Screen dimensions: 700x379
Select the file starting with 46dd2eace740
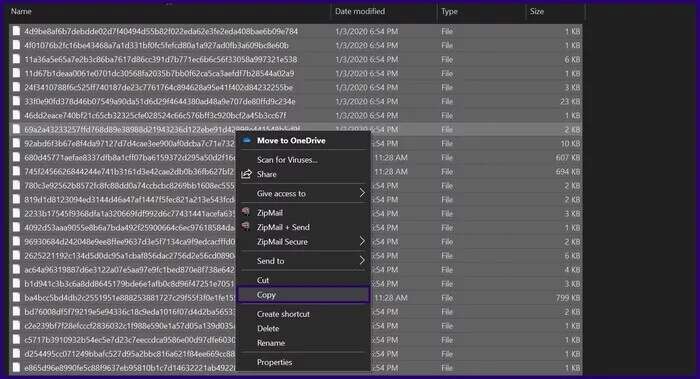[x=296, y=115]
